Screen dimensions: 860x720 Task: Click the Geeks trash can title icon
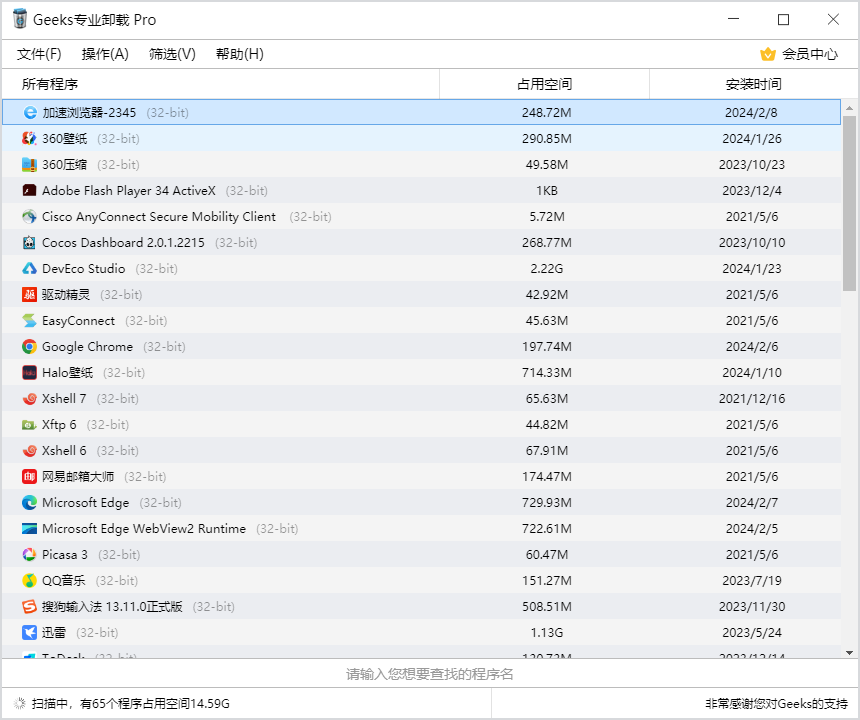point(20,19)
